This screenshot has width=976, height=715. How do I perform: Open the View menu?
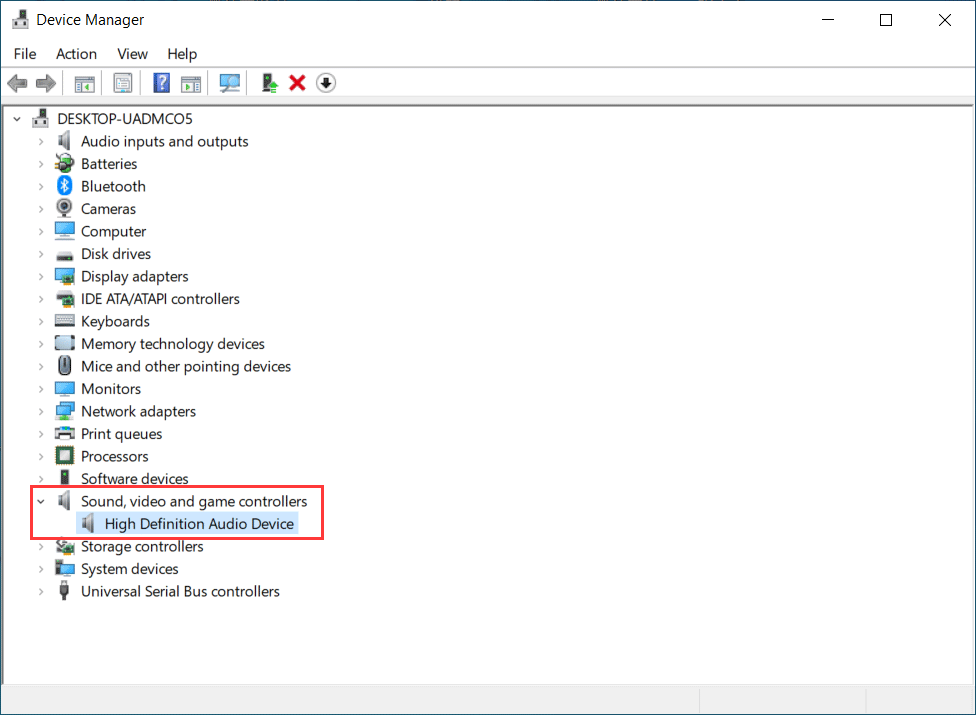132,54
